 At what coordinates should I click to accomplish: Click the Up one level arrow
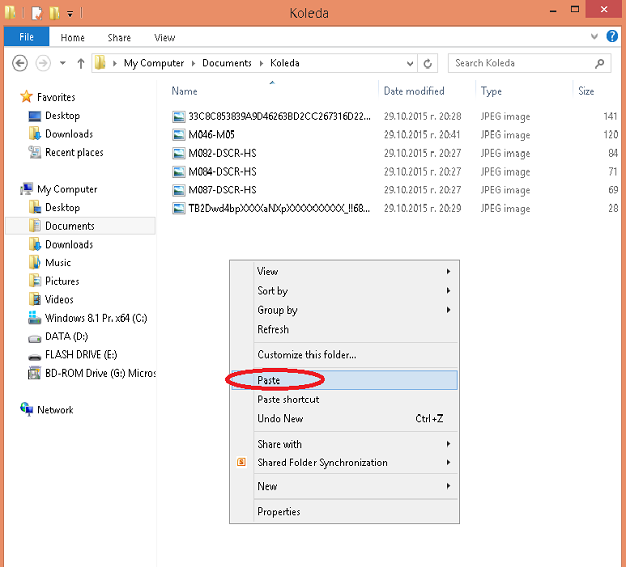tap(80, 63)
